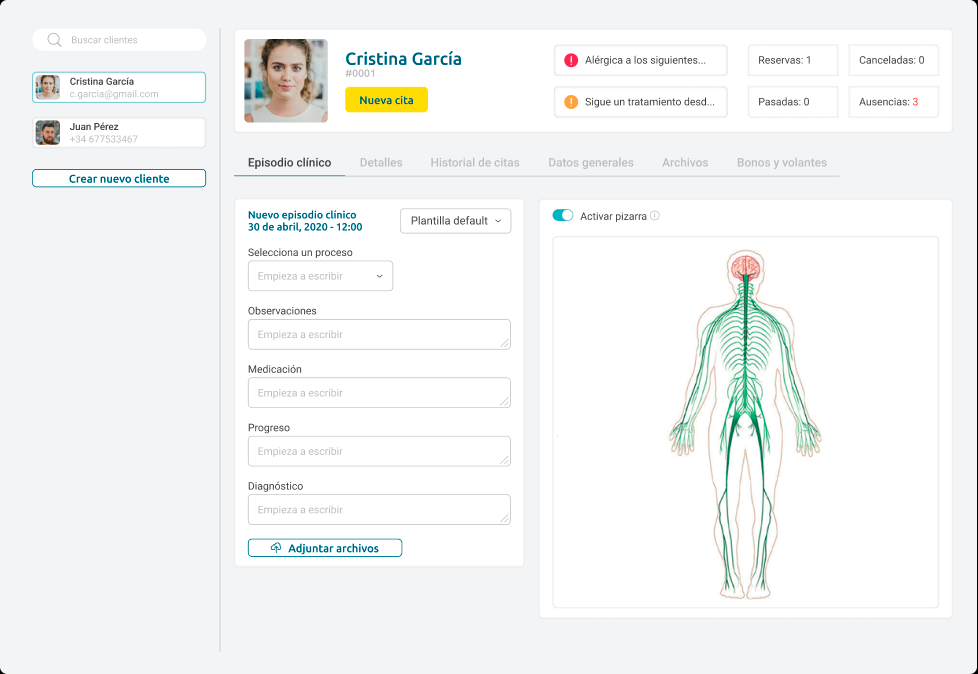Click the info icon beside Activar pizarra

tap(655, 216)
